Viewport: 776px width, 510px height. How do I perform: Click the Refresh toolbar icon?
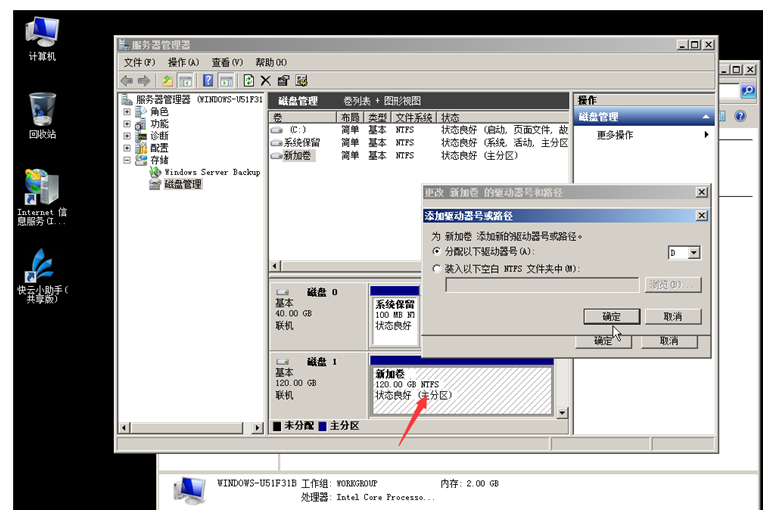(x=248, y=80)
